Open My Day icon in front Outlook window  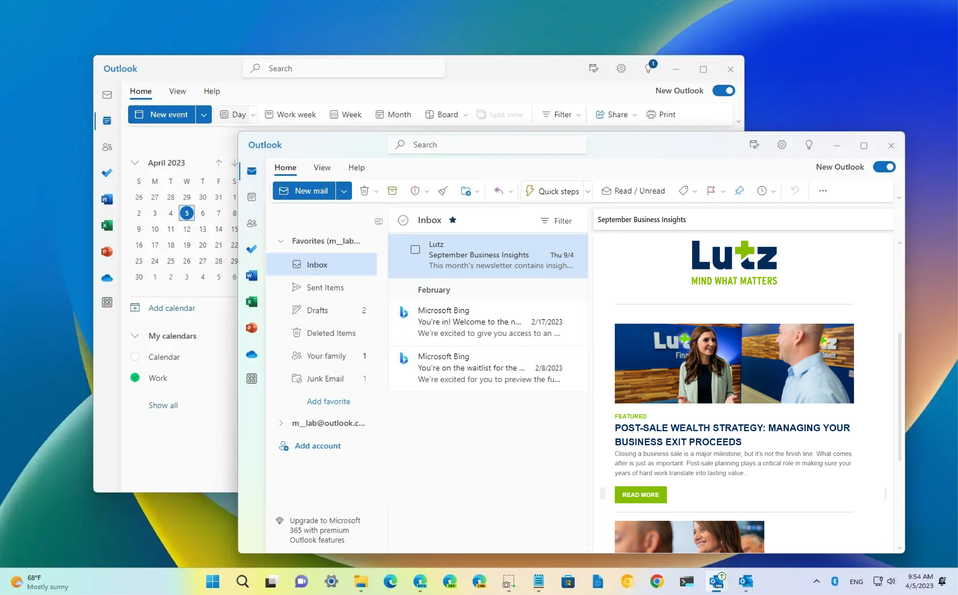(755, 145)
